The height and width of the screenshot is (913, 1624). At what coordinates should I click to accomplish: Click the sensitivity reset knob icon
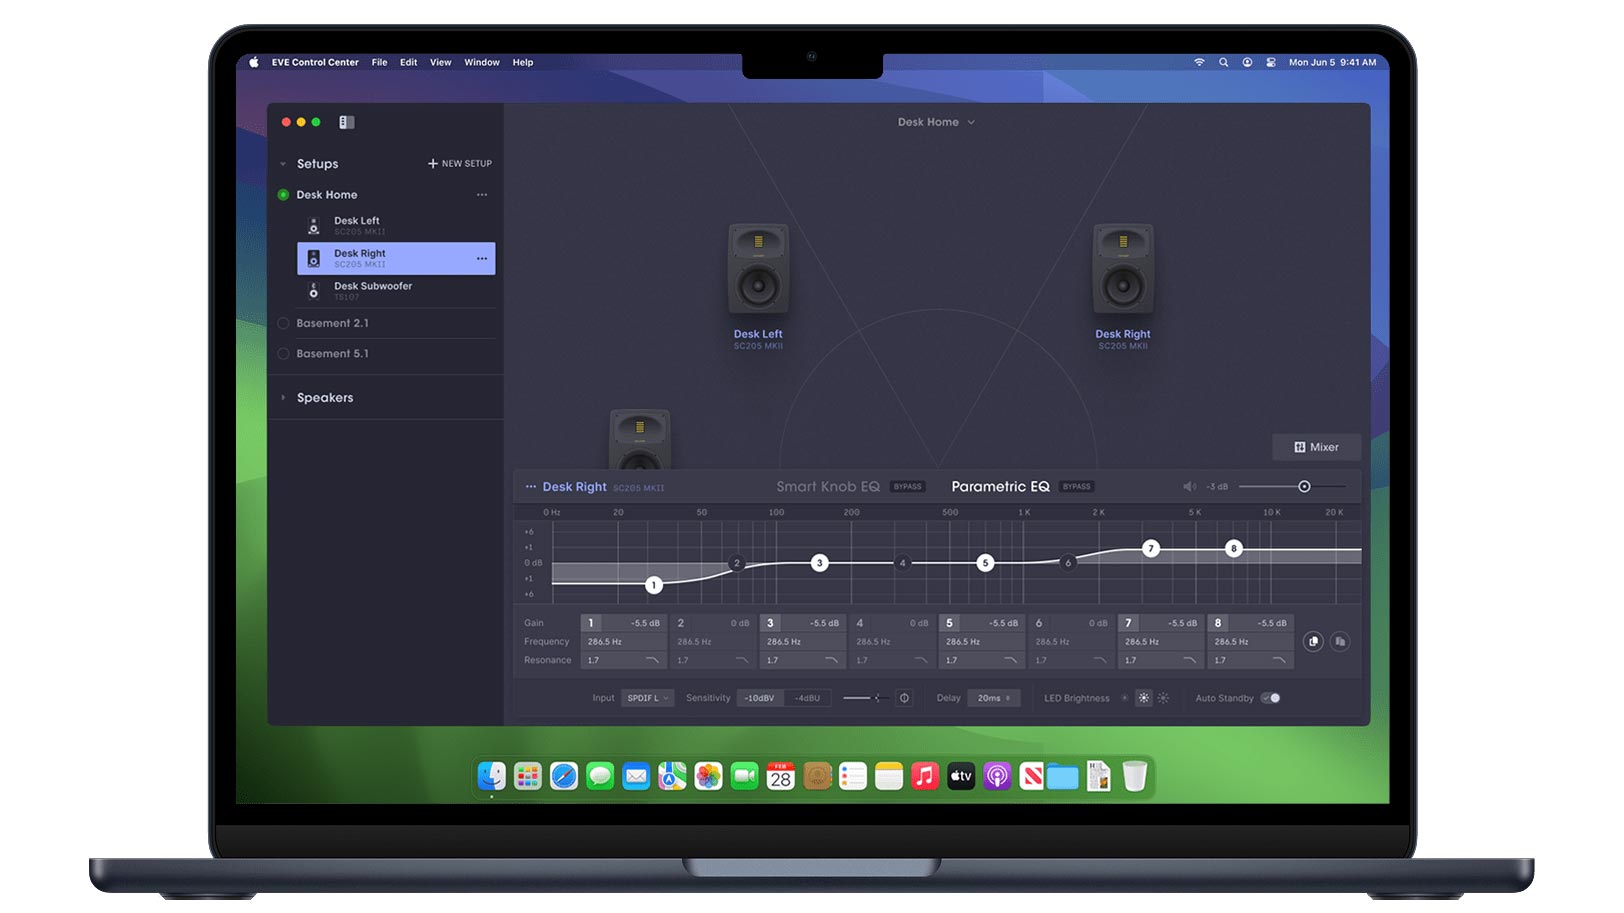click(x=904, y=699)
